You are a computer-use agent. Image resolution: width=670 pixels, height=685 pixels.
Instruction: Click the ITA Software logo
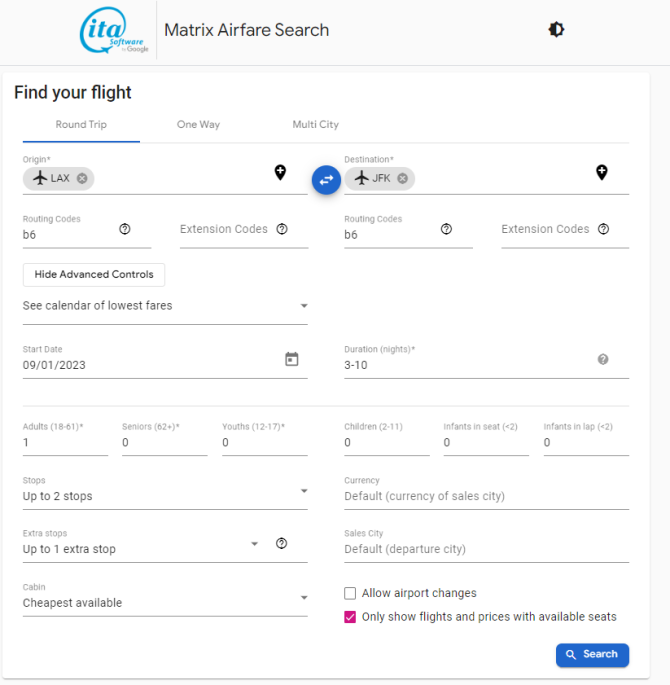coord(114,30)
